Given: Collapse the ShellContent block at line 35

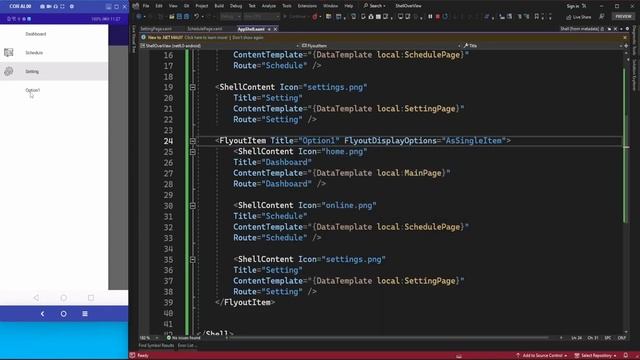Looking at the screenshot, I should click(193, 260).
